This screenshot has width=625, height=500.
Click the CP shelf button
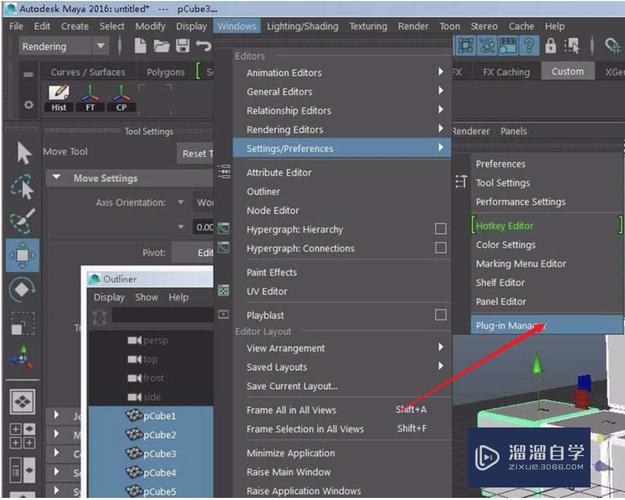[x=121, y=98]
